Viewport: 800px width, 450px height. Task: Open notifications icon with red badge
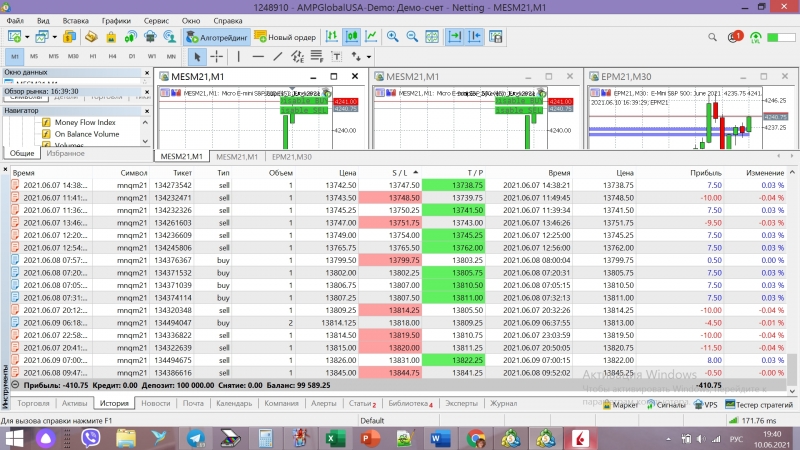pyautogui.click(x=735, y=37)
